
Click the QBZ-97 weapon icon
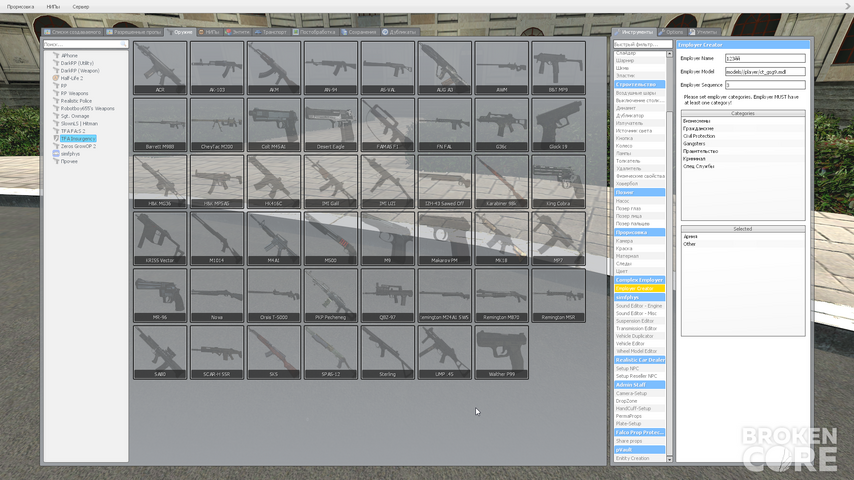click(x=387, y=295)
